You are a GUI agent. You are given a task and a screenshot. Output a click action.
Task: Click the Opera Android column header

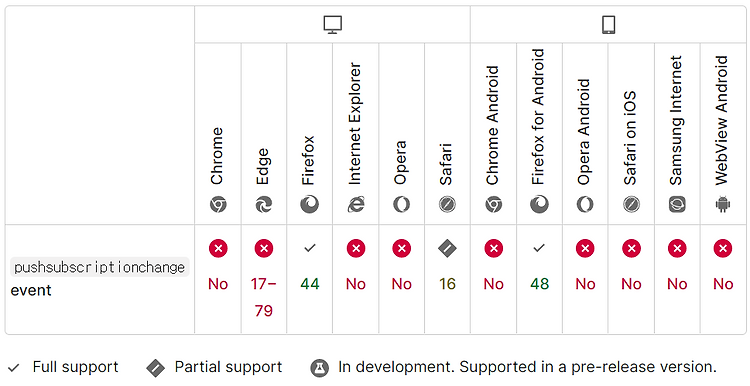[x=585, y=134]
